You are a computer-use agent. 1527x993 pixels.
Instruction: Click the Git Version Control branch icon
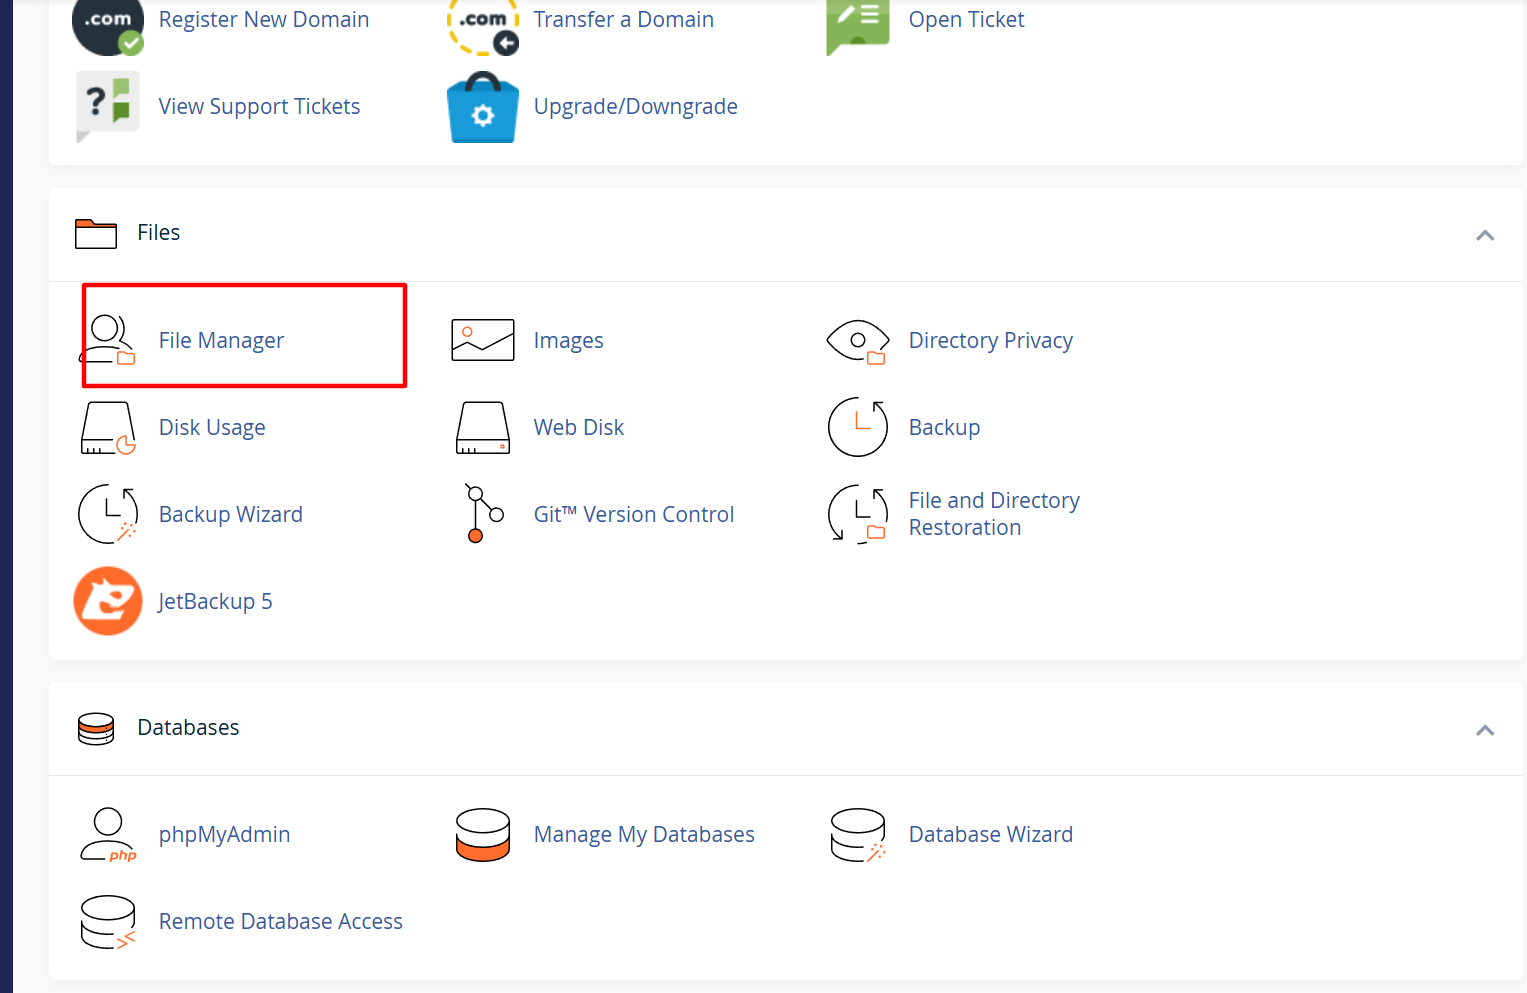click(x=483, y=513)
